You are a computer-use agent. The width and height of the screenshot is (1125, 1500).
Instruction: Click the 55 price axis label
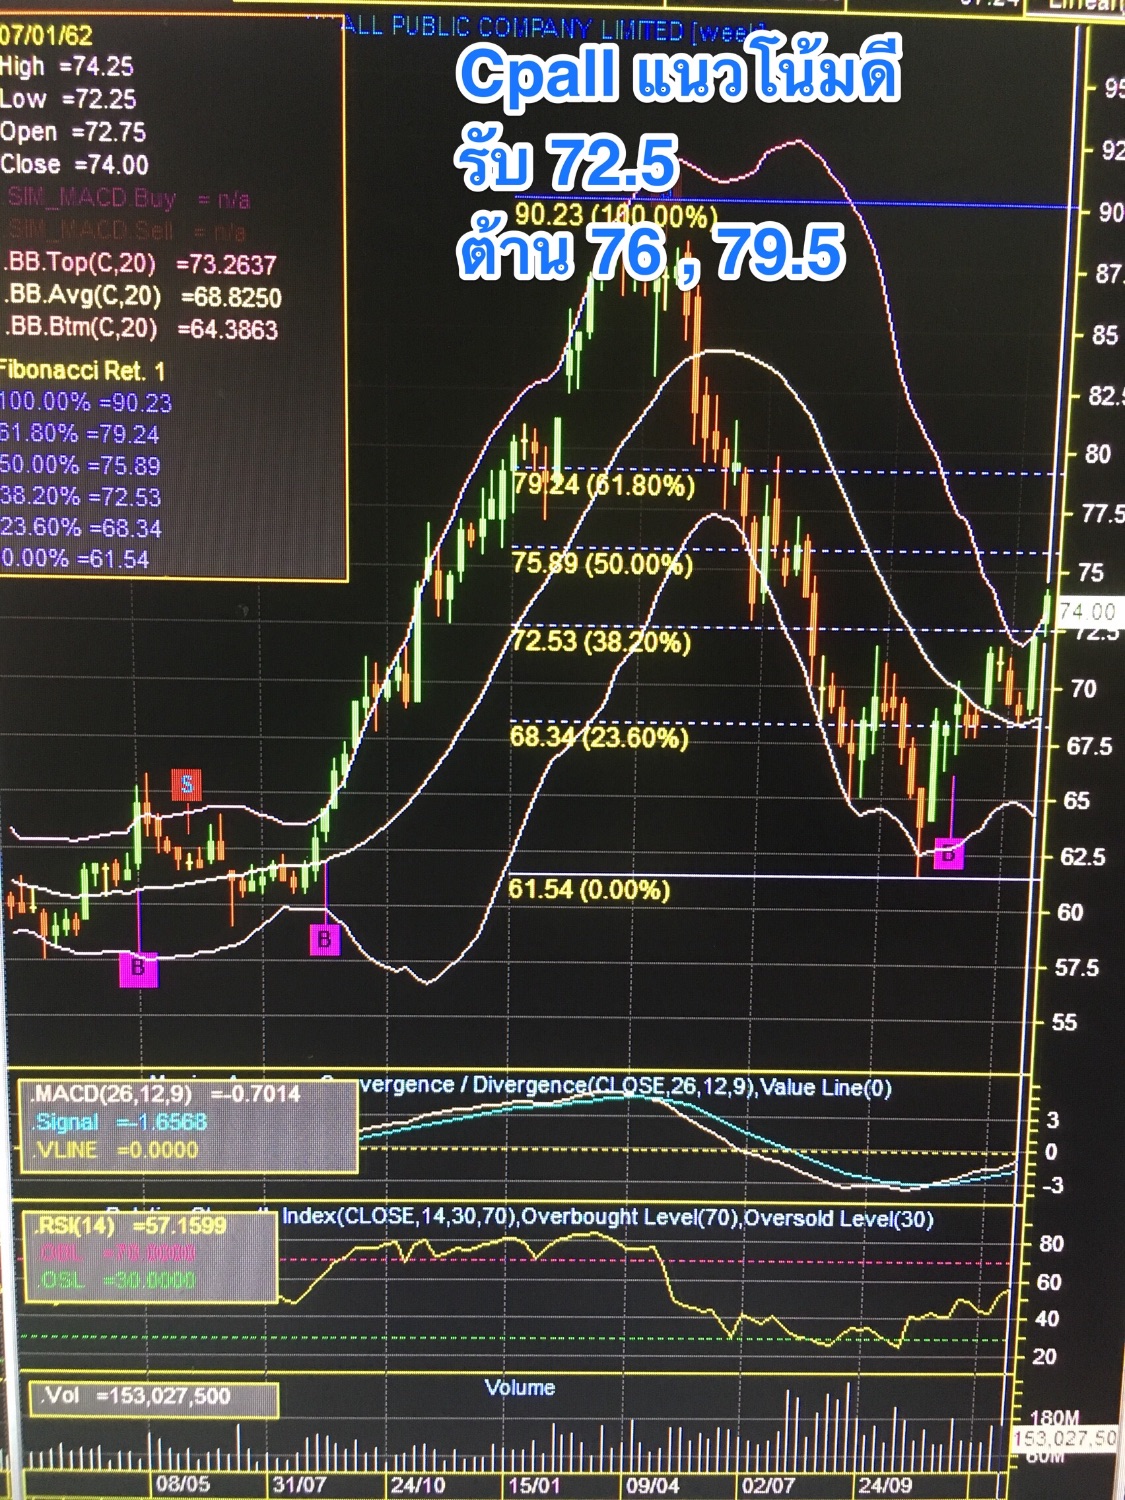coord(1065,1022)
